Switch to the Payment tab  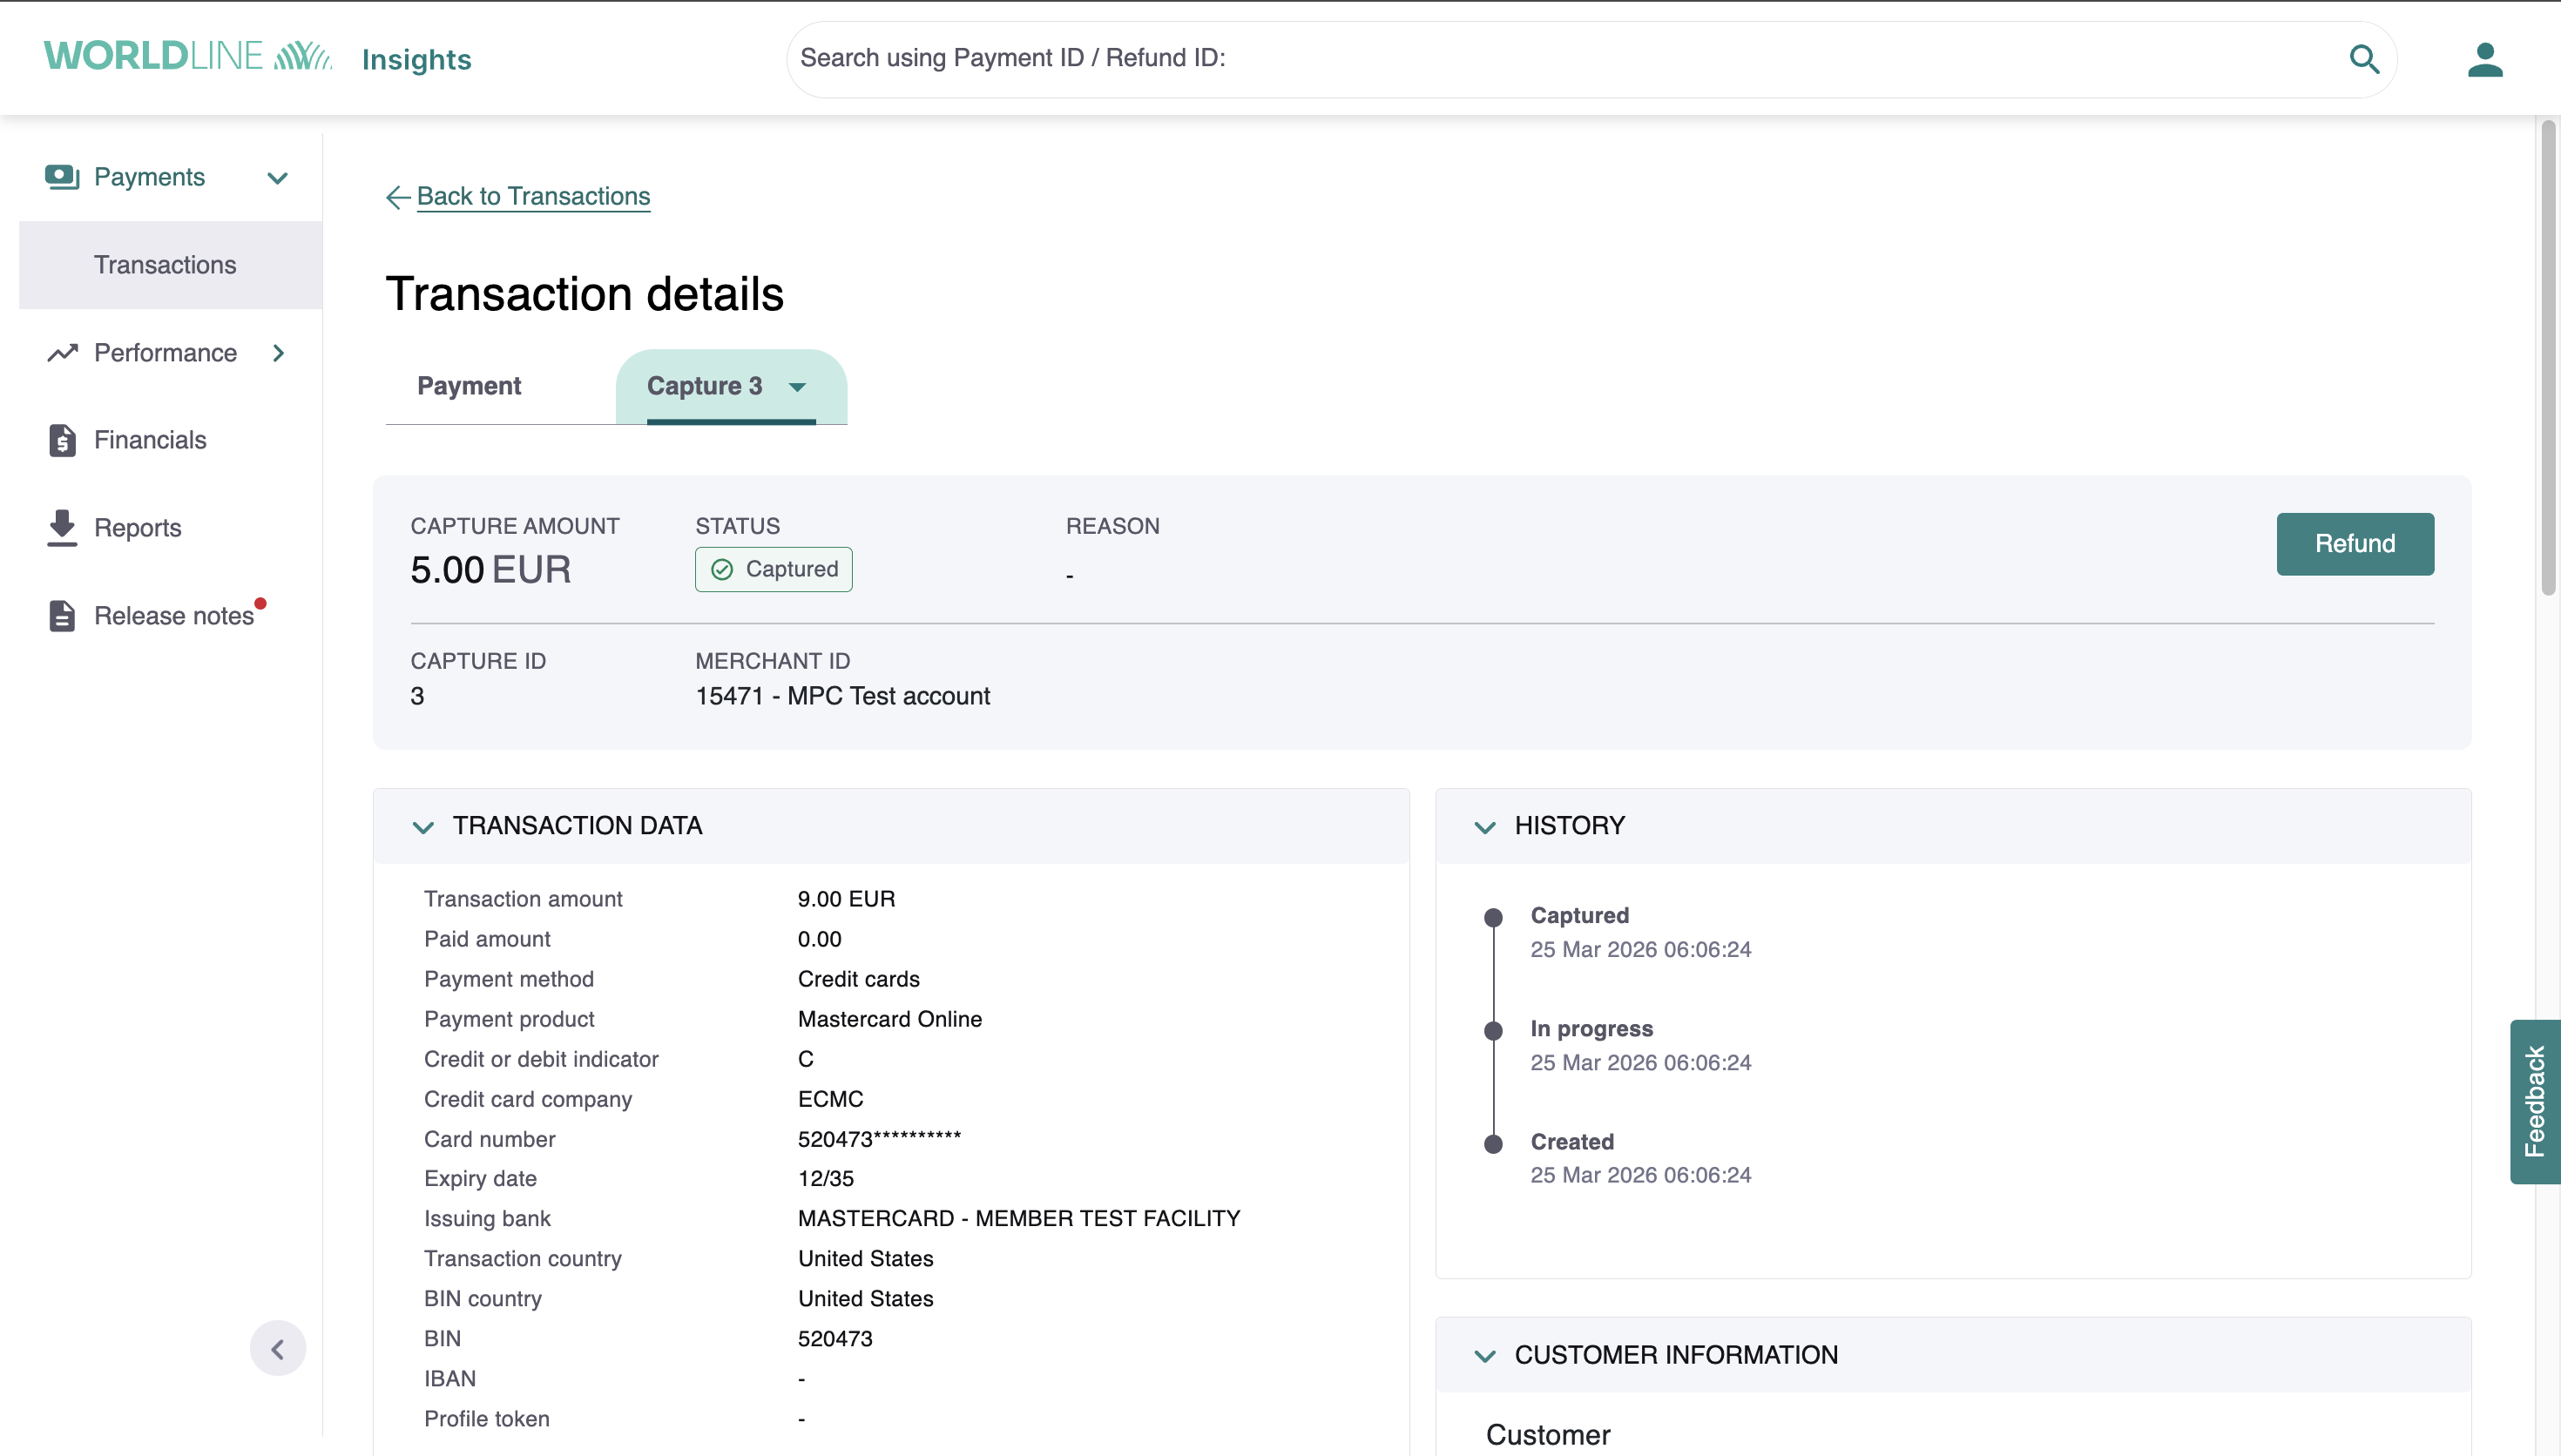click(469, 386)
